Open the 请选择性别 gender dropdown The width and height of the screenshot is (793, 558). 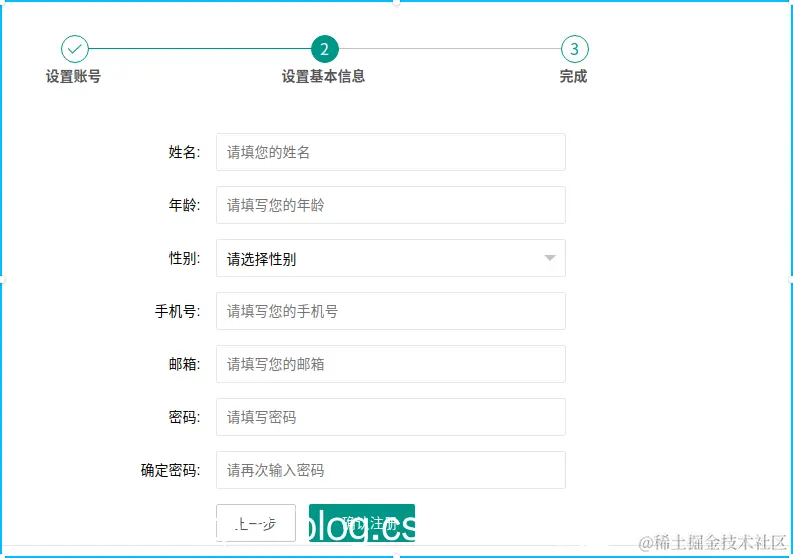point(390,258)
